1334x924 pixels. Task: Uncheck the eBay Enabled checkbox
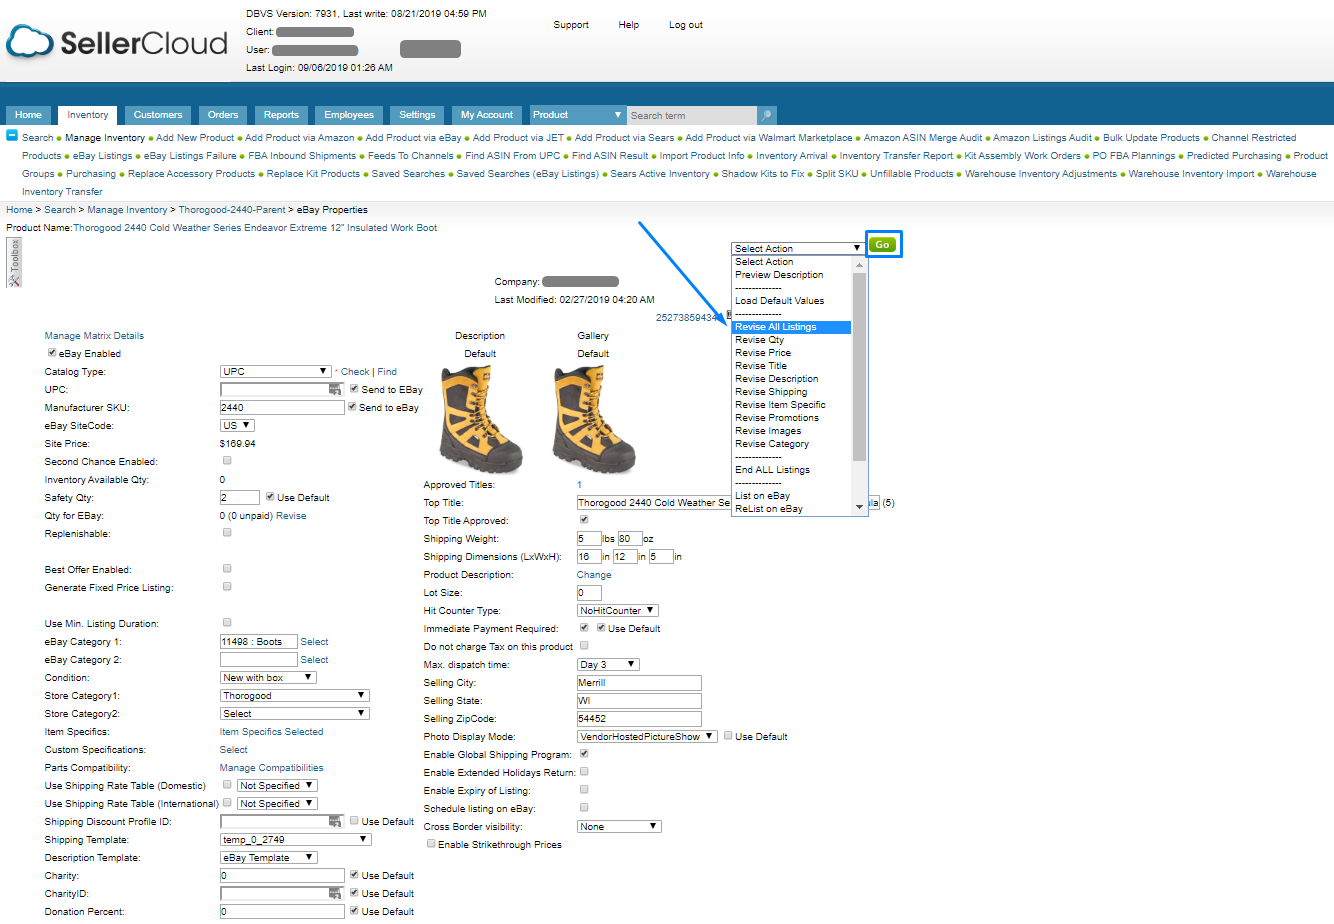coord(52,353)
